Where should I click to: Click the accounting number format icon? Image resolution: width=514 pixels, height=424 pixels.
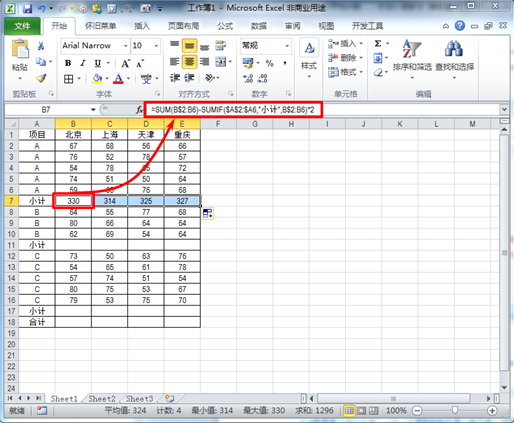point(248,63)
